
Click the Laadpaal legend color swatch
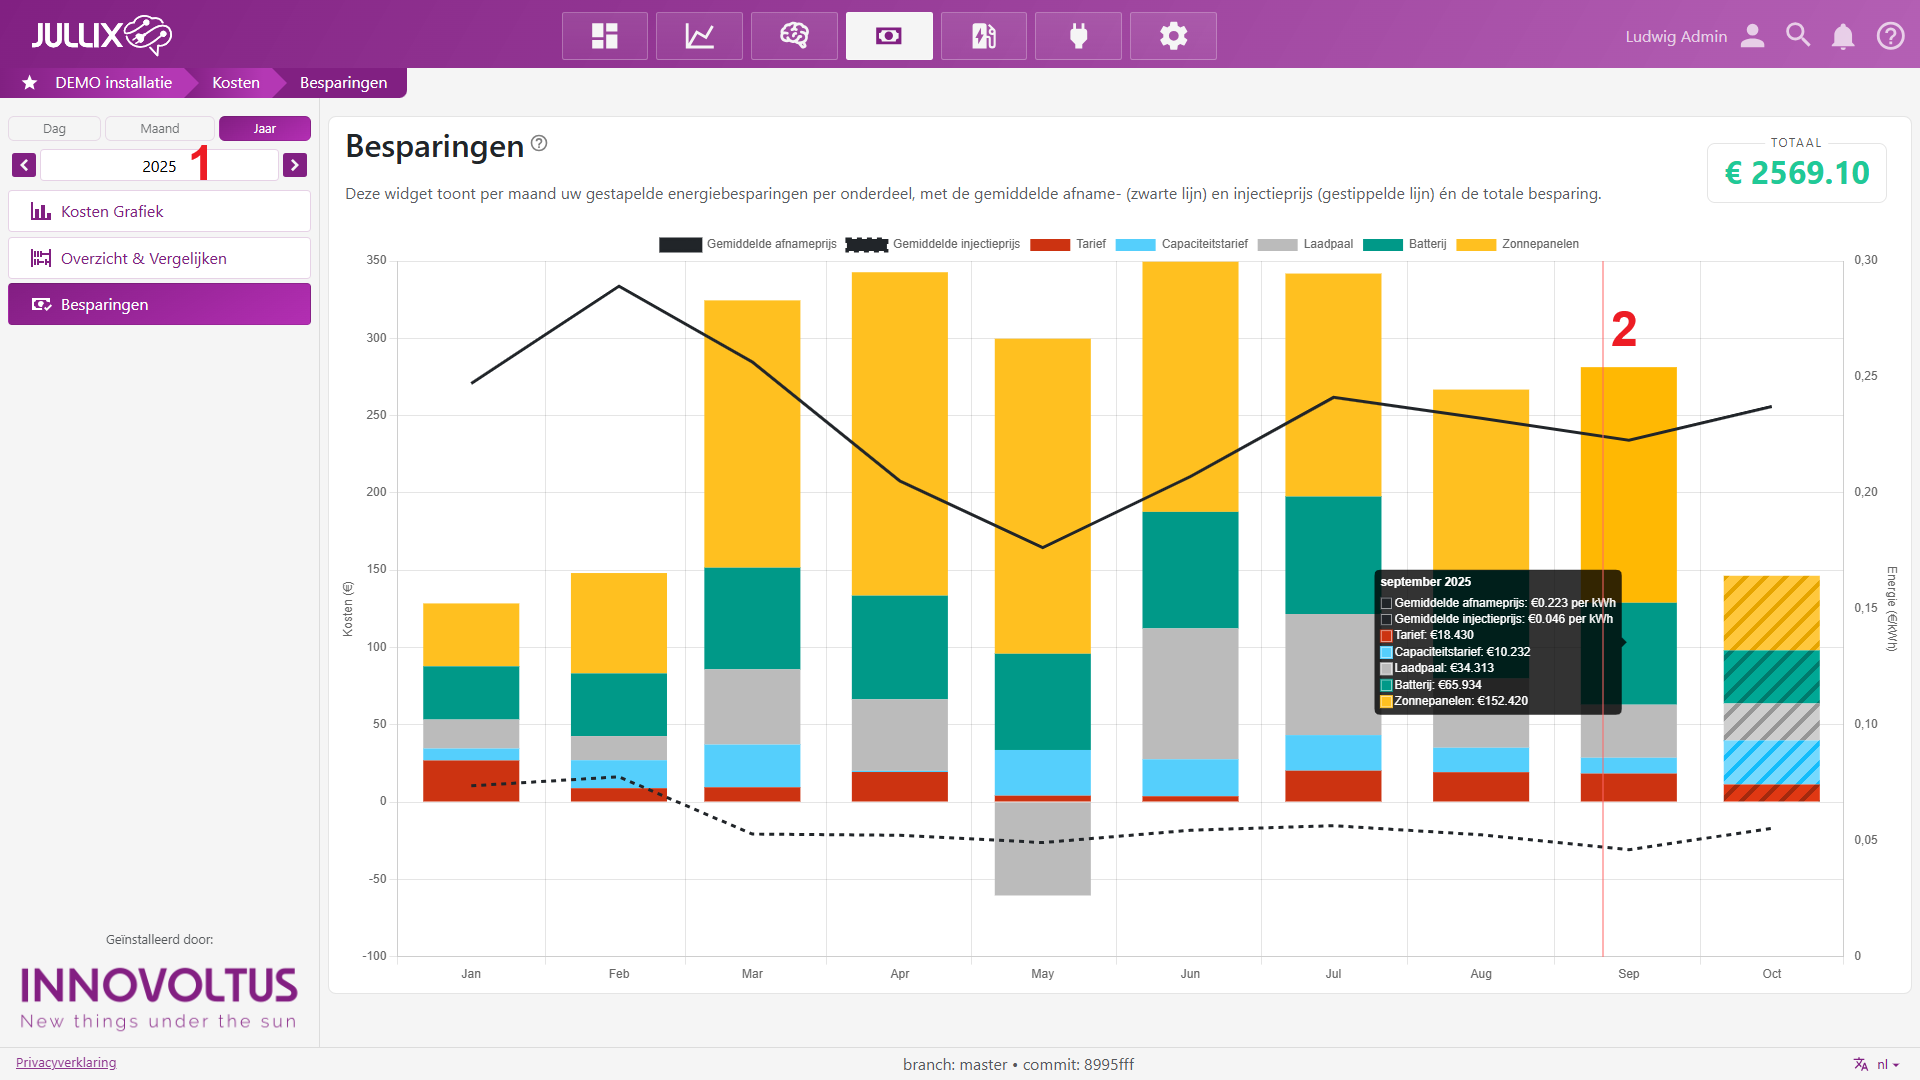pos(1277,244)
